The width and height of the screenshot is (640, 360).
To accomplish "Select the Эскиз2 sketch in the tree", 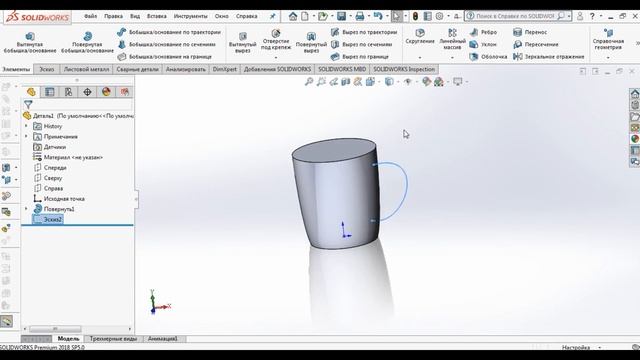I will (x=48, y=219).
